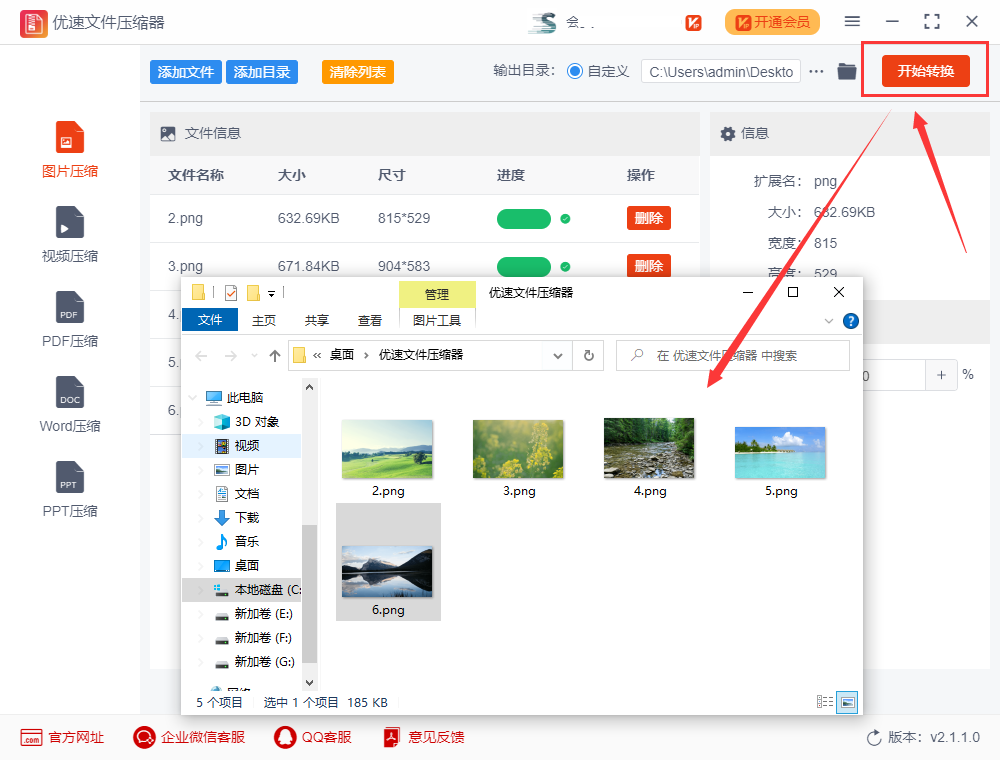
Task: Open 官方网址 official website link
Action: [62, 738]
